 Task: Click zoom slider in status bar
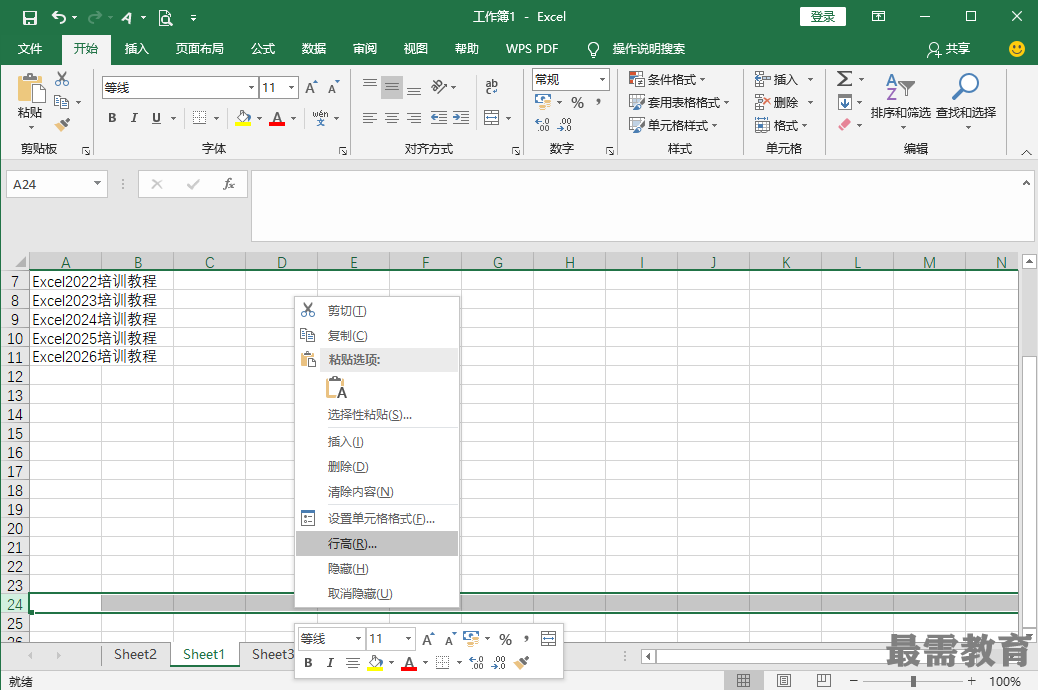[x=913, y=681]
